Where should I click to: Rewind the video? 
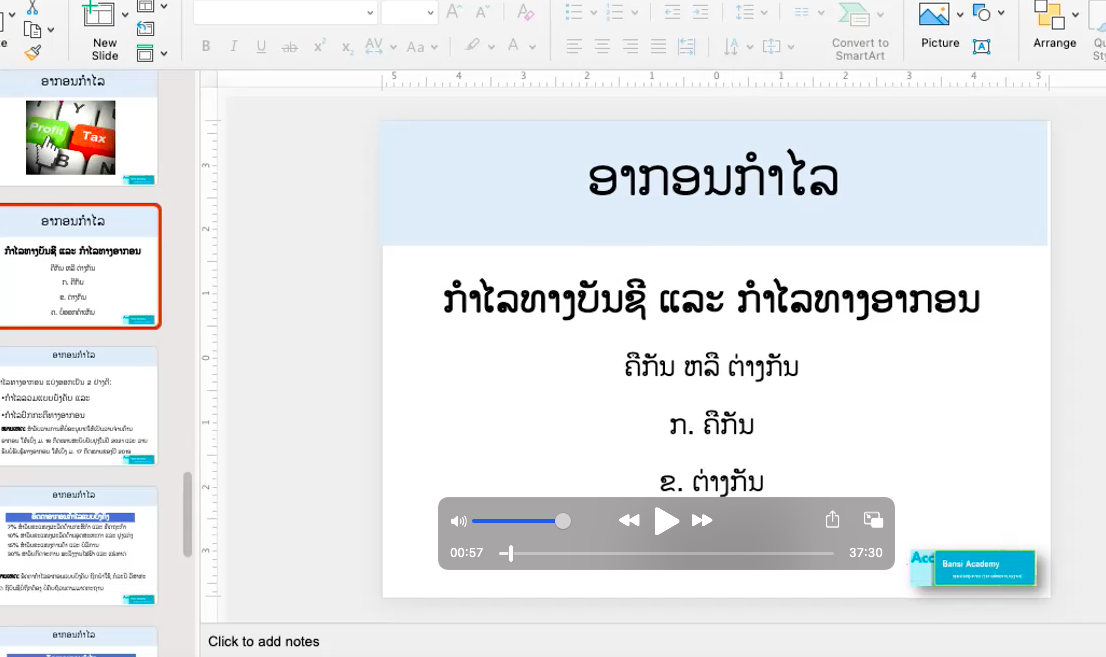click(629, 521)
